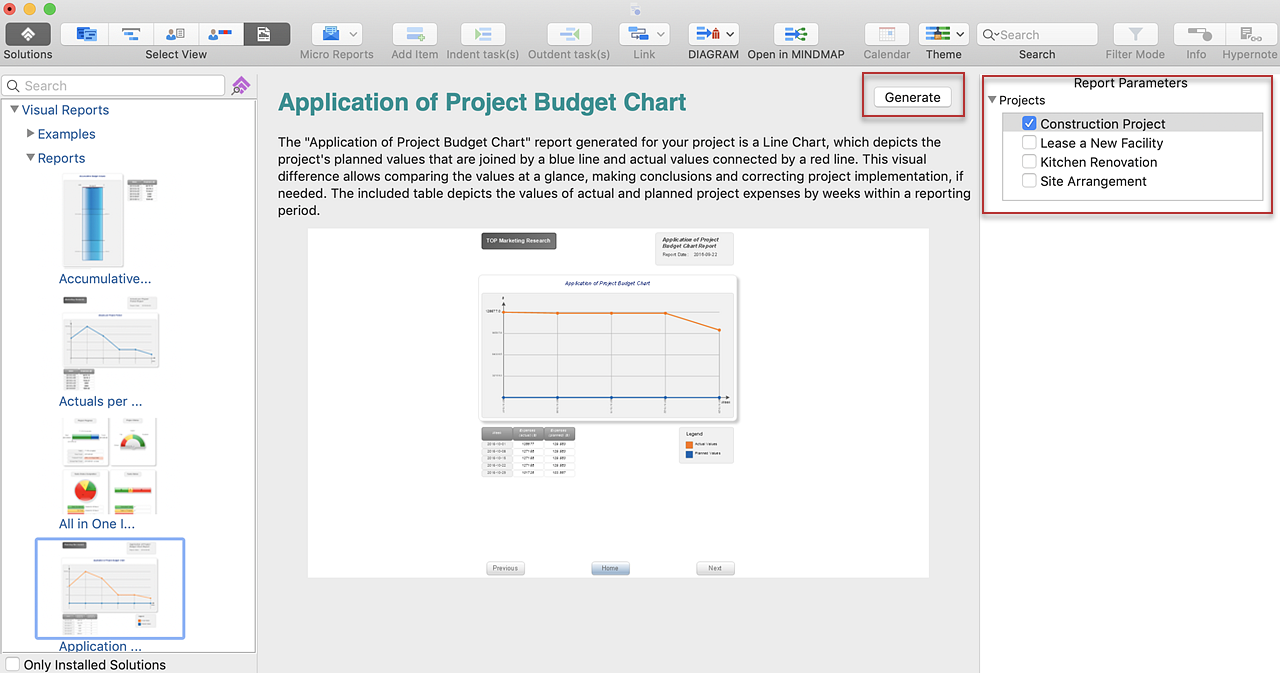Click the Examples tree label

pyautogui.click(x=67, y=134)
